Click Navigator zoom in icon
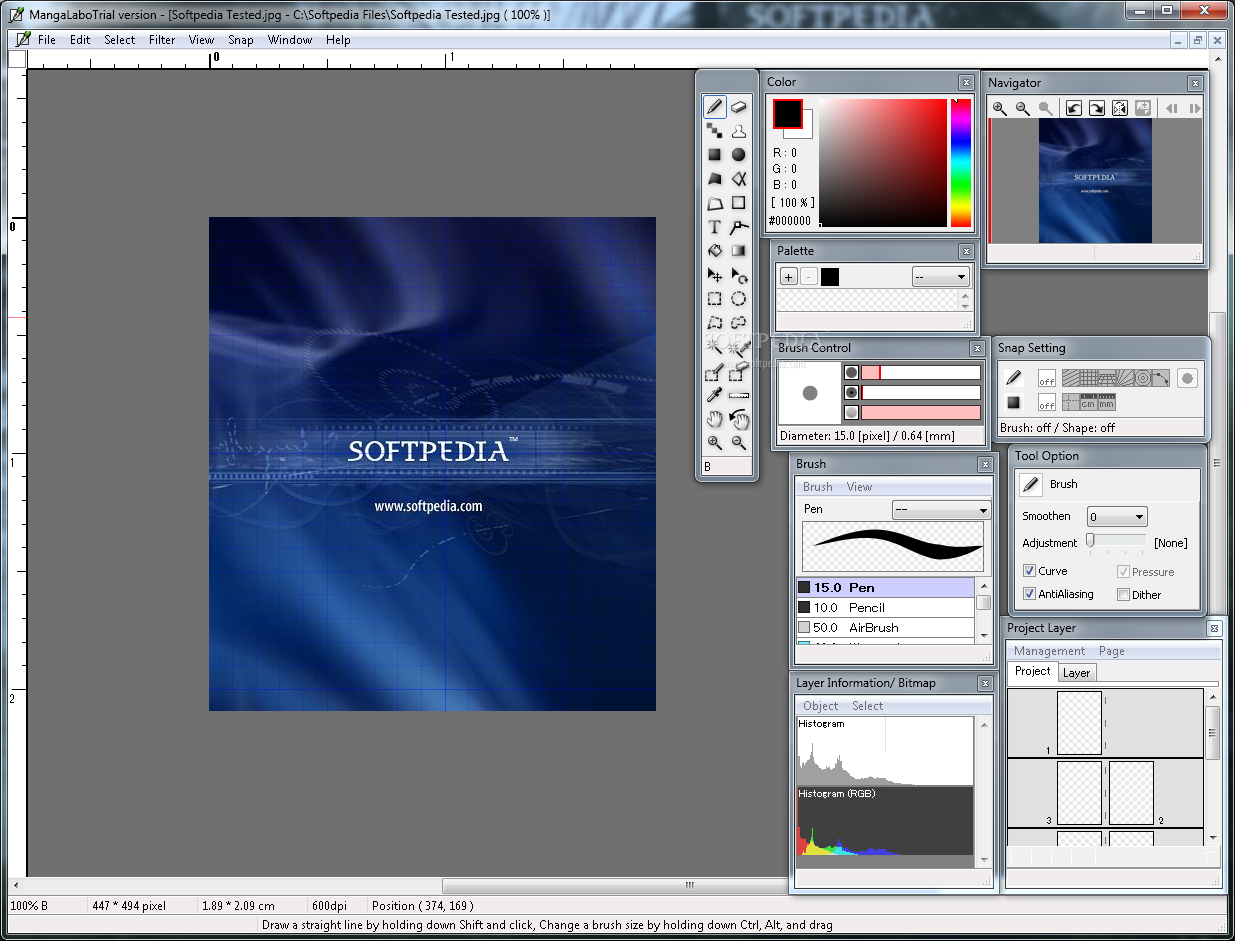The image size is (1235, 941). point(999,108)
